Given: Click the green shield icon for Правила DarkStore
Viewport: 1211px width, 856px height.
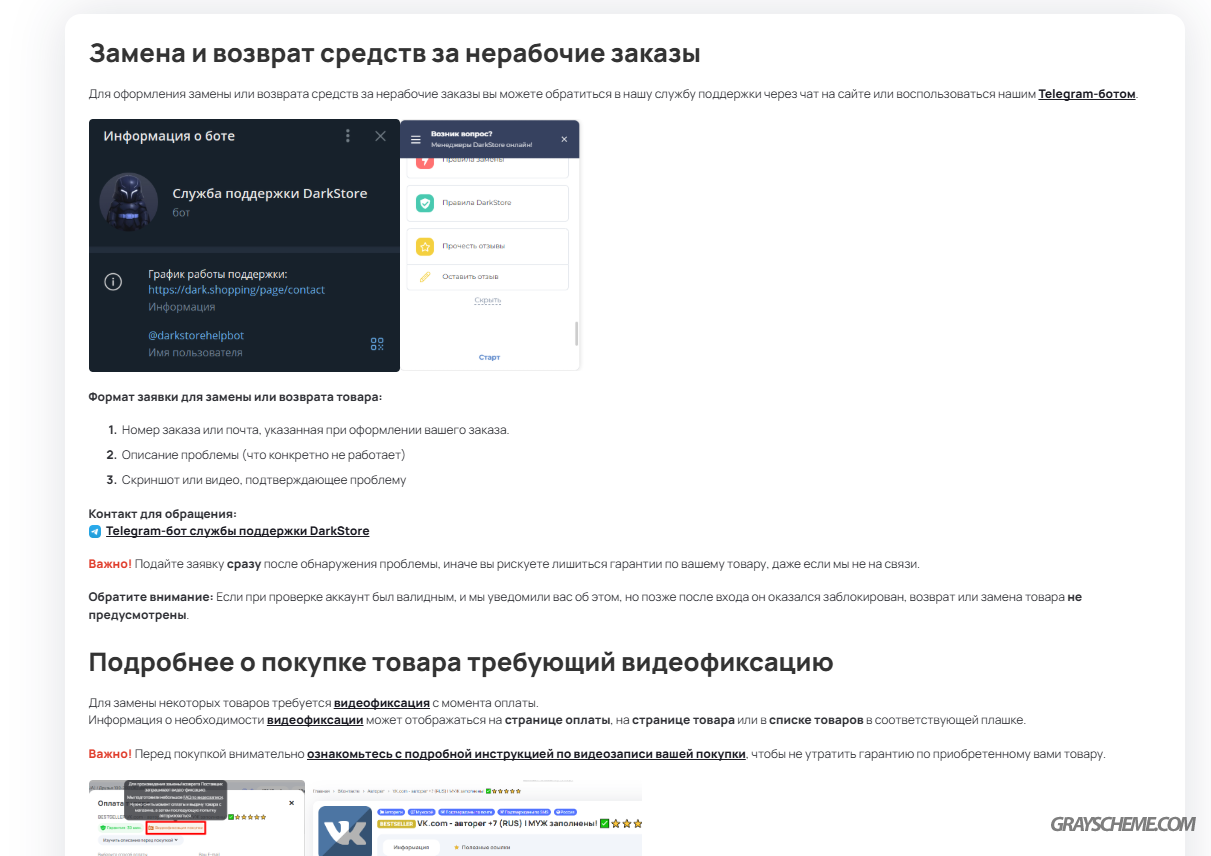Looking at the screenshot, I should (x=425, y=203).
